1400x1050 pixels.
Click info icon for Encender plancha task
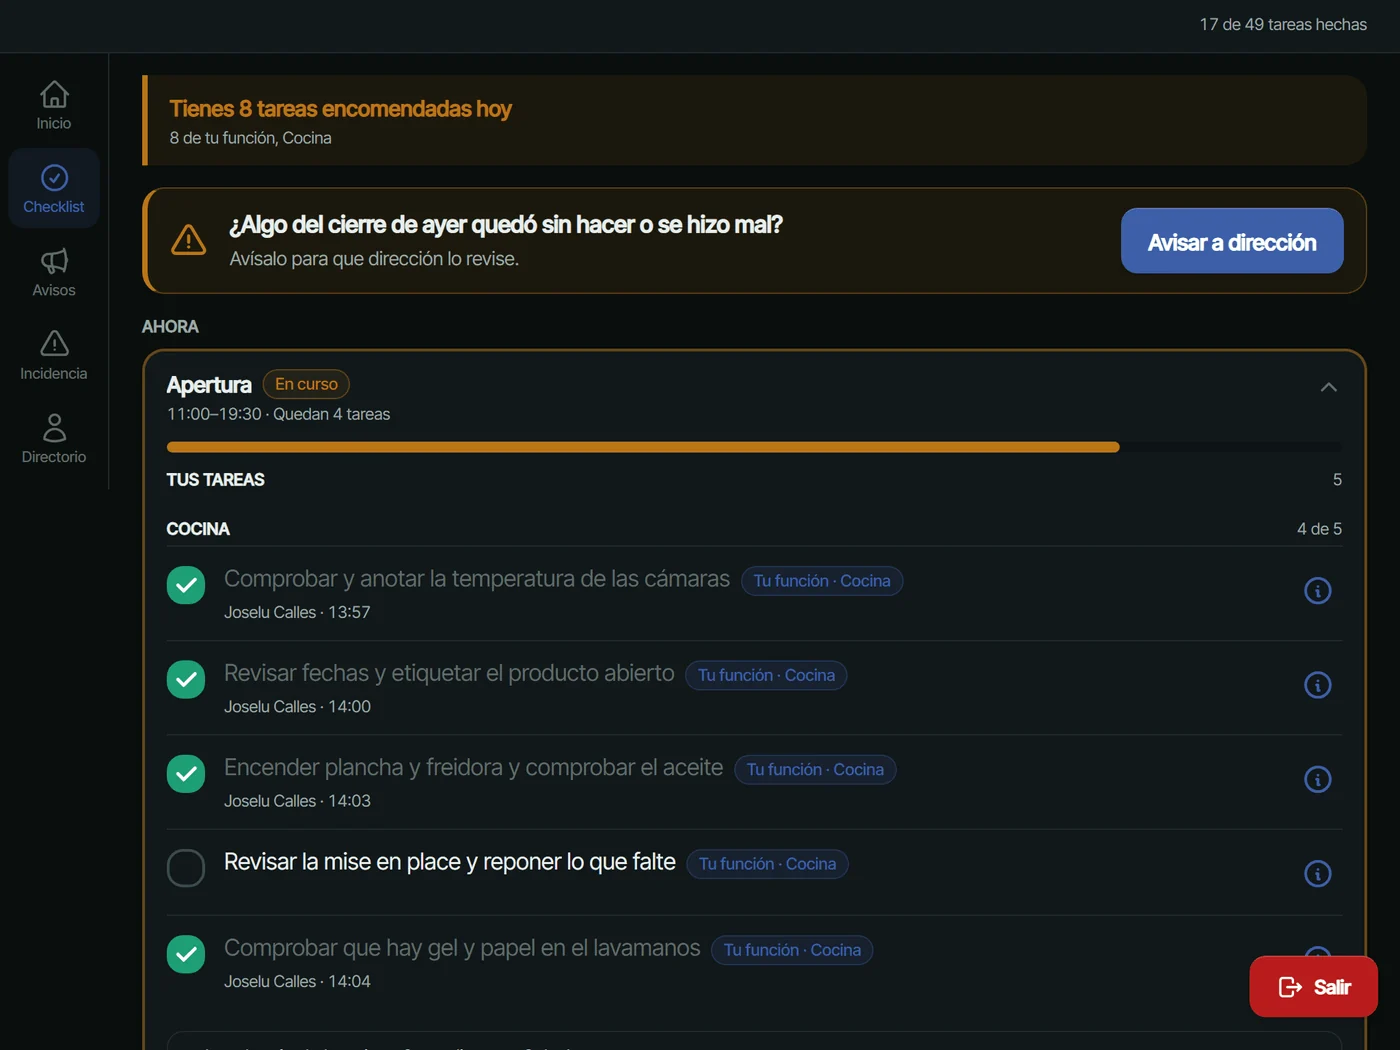pyautogui.click(x=1318, y=779)
